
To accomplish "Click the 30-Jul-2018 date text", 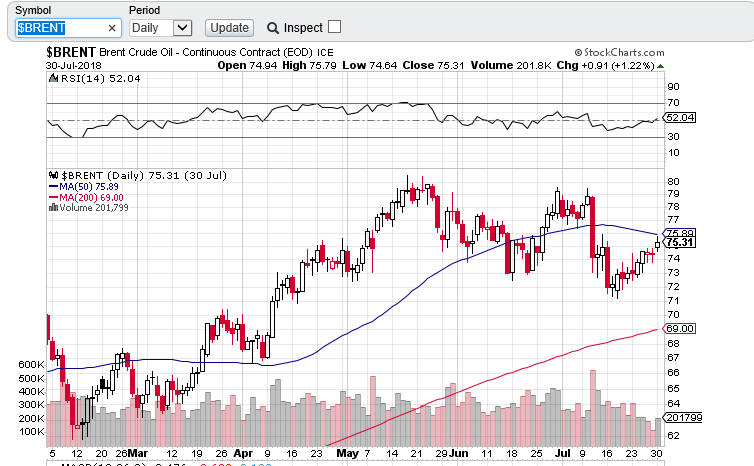I will [74, 65].
